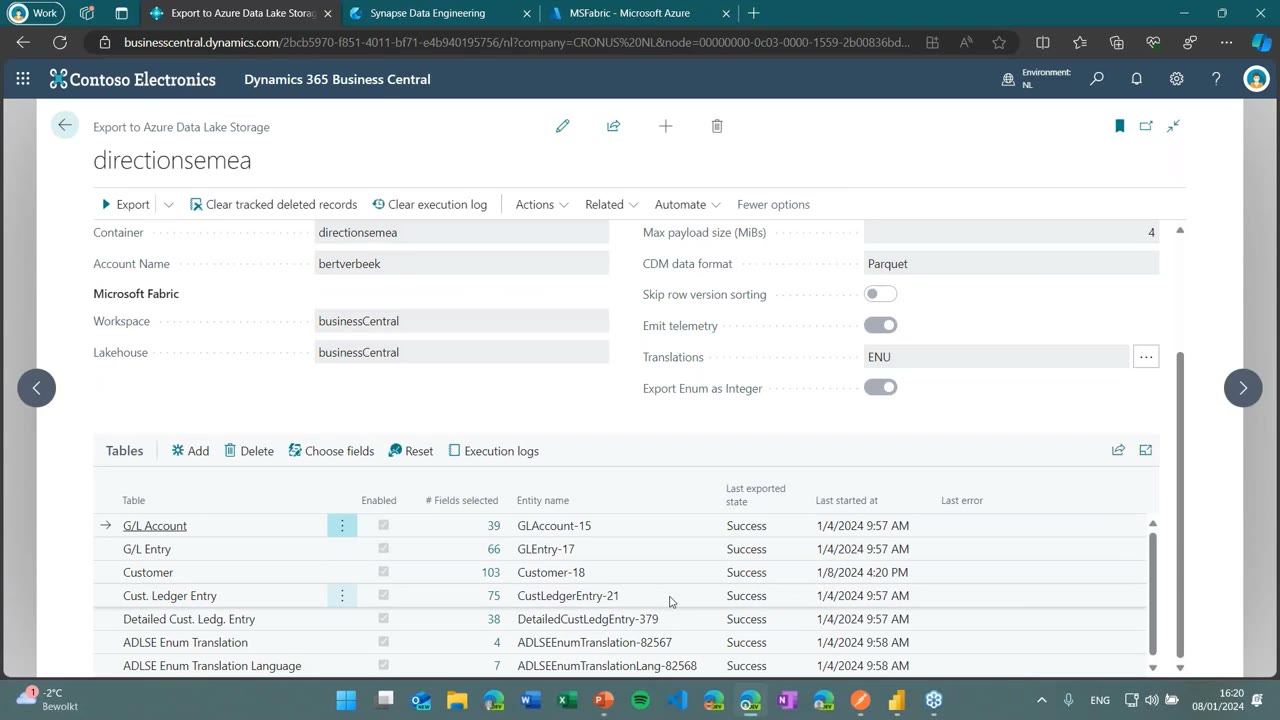Reload the page with browser refresh

[60, 43]
